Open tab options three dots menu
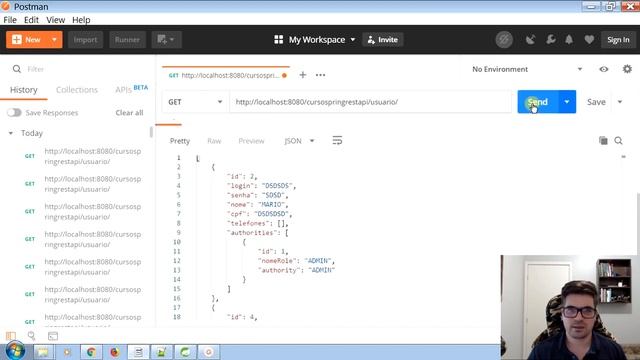640x360 pixels. pos(320,75)
